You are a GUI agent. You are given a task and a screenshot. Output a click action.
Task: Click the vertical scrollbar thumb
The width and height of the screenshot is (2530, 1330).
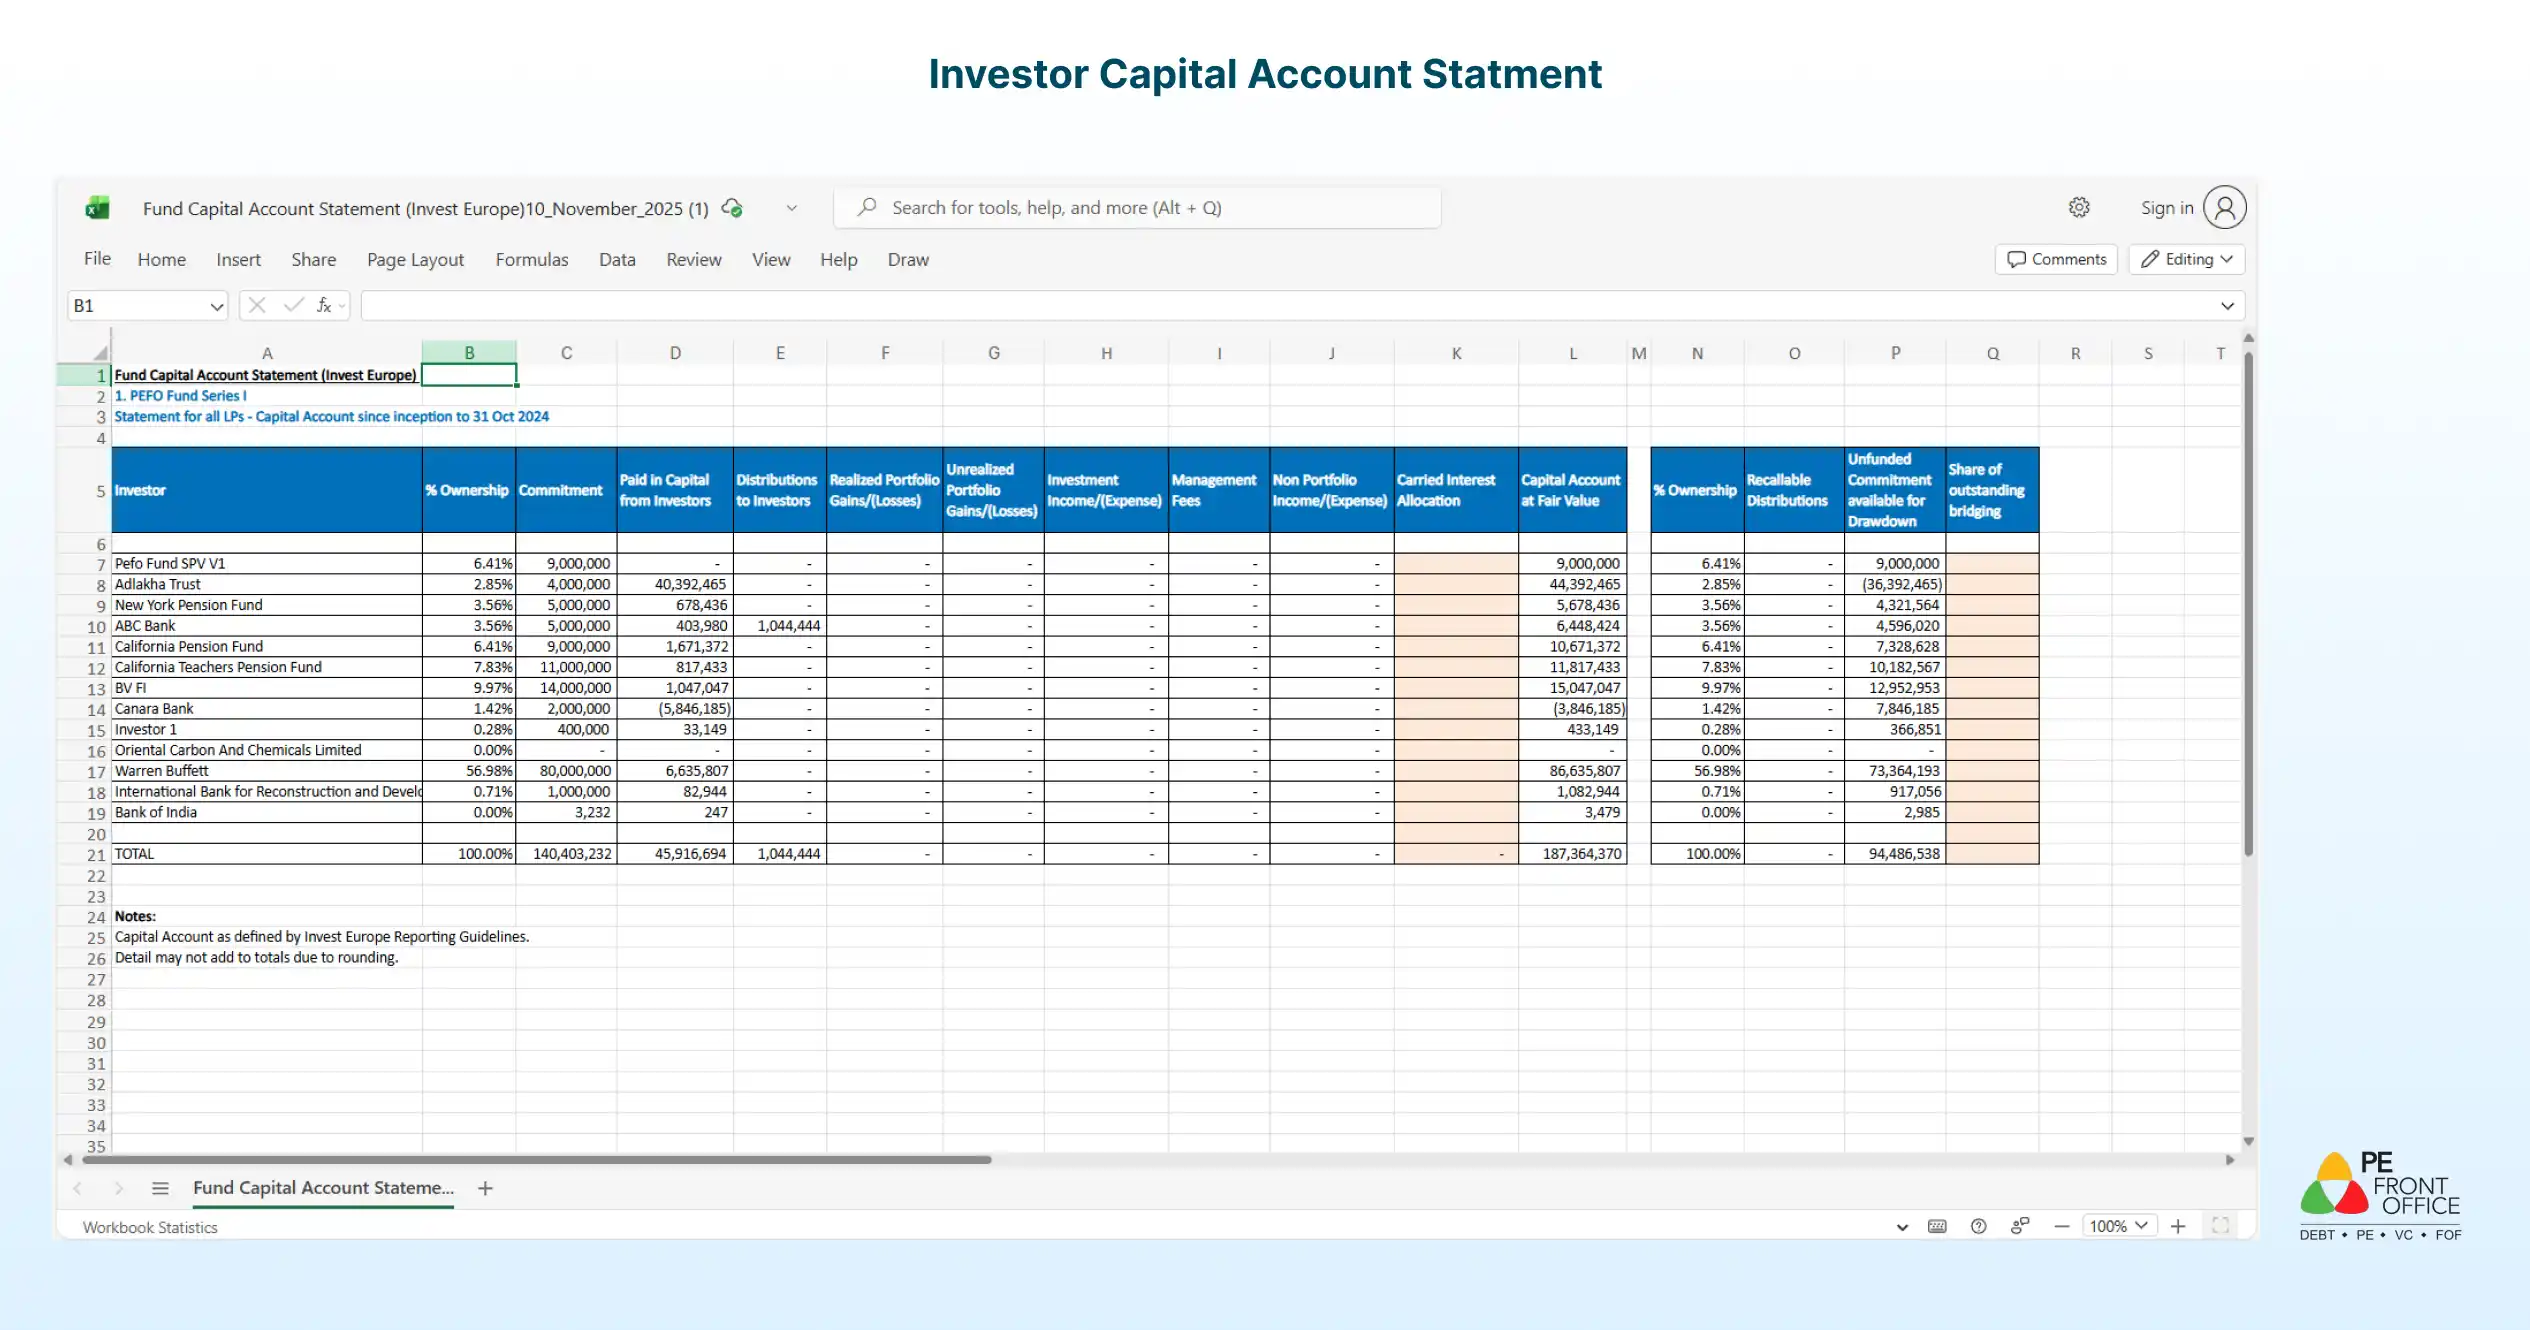coord(2248,605)
